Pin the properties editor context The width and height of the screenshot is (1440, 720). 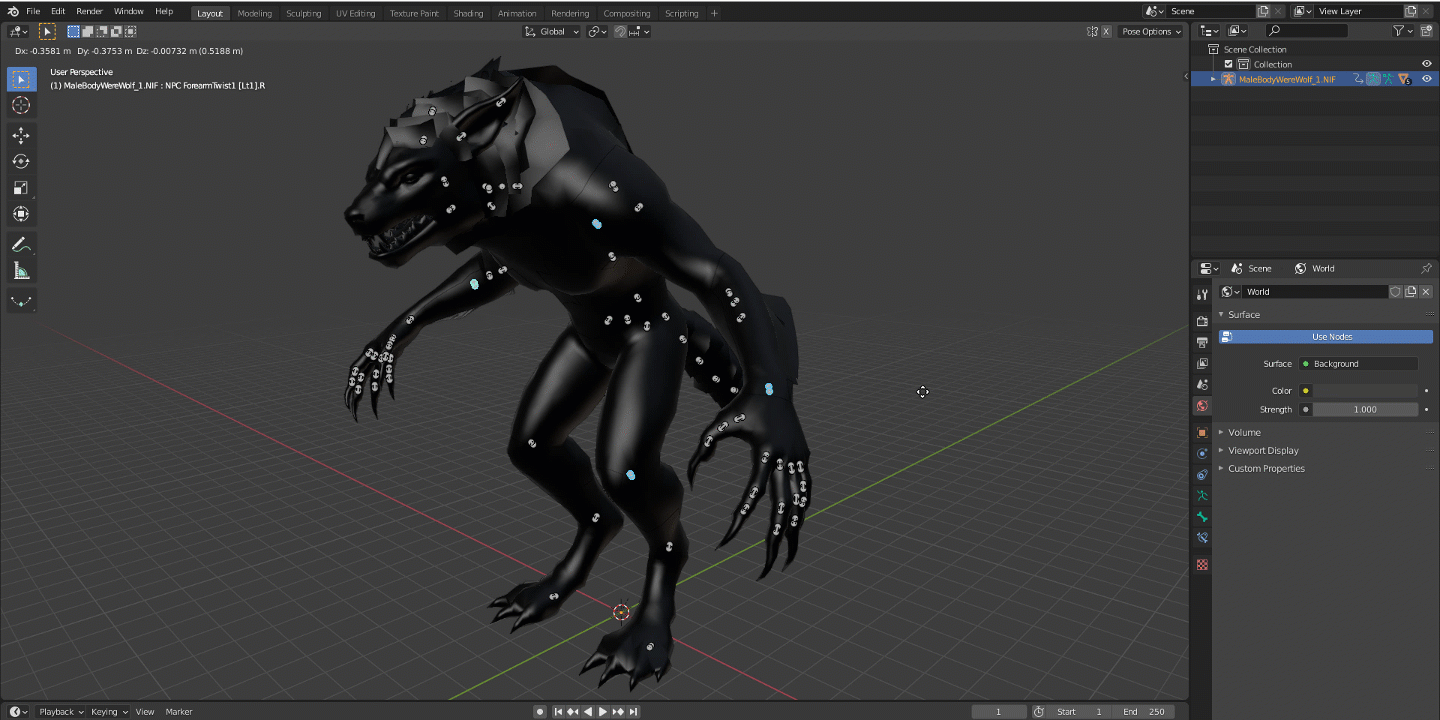[1426, 268]
